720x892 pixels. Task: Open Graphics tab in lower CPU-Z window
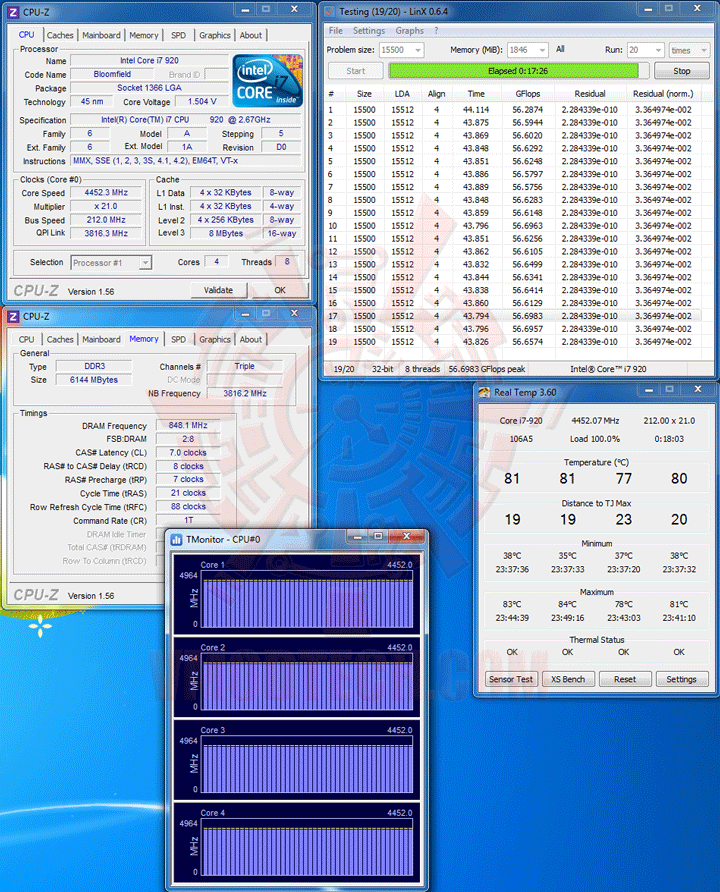click(x=215, y=340)
